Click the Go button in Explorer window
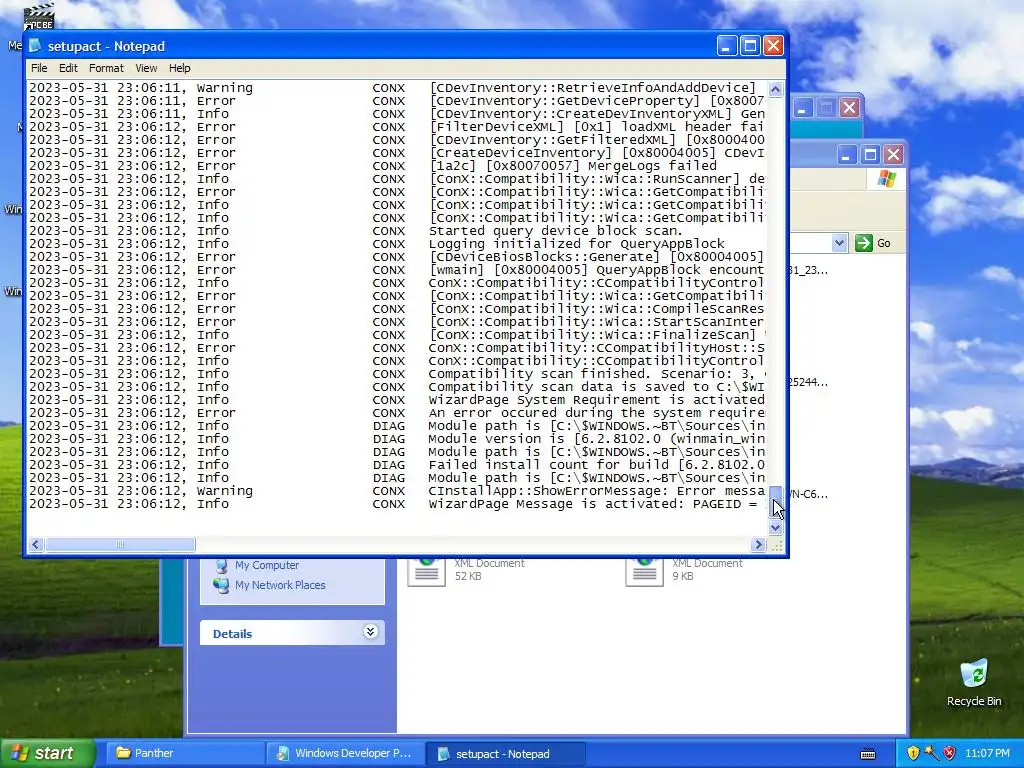 pyautogui.click(x=873, y=243)
